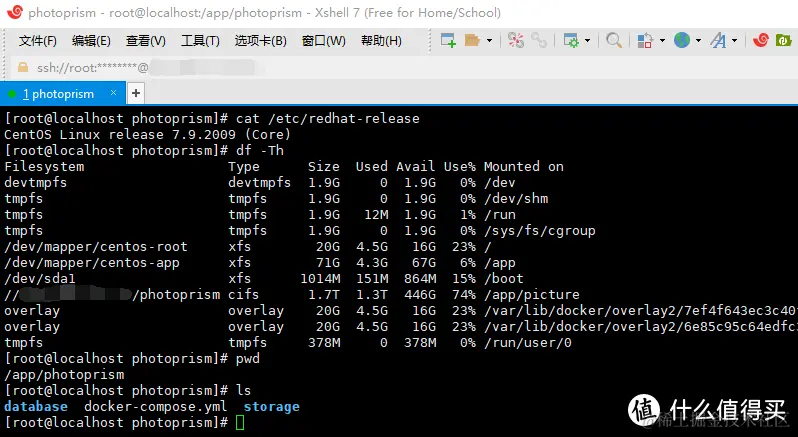Click the 'docker-compose.yml' file name
The height and width of the screenshot is (437, 798).
156,407
